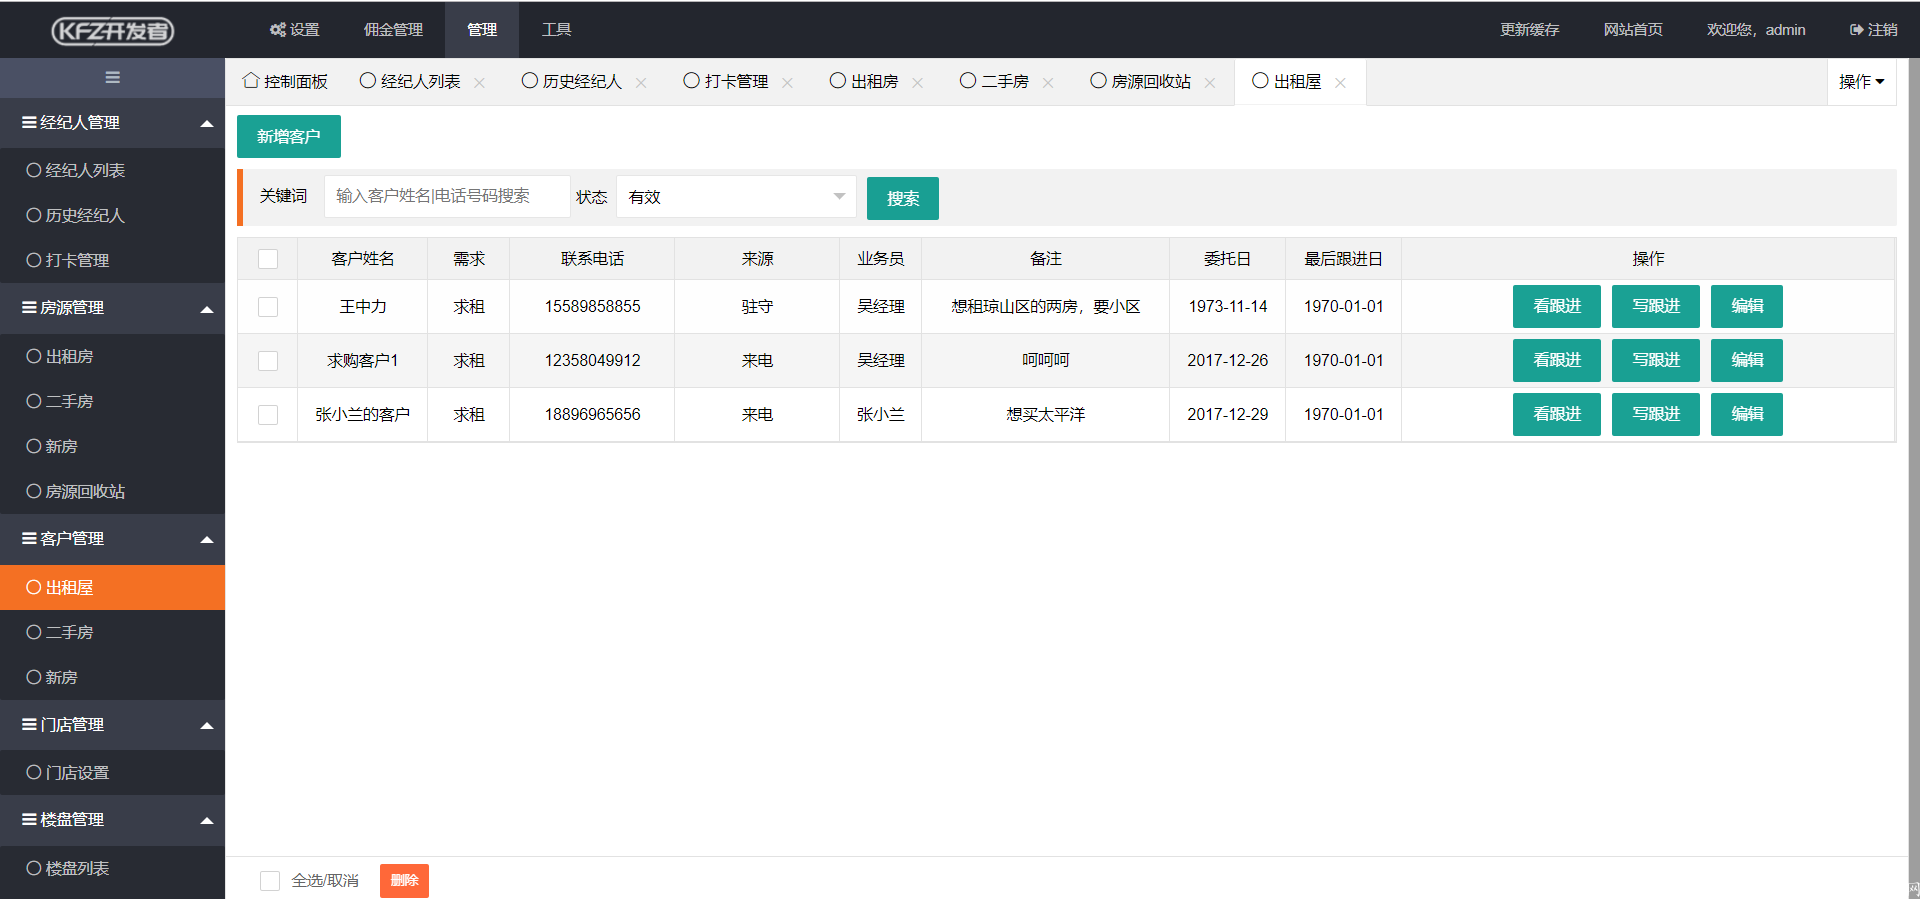Viewport: 1920px width, 899px height.
Task: Open 二手房 under 客户管理 in sidebar
Action: pos(112,633)
